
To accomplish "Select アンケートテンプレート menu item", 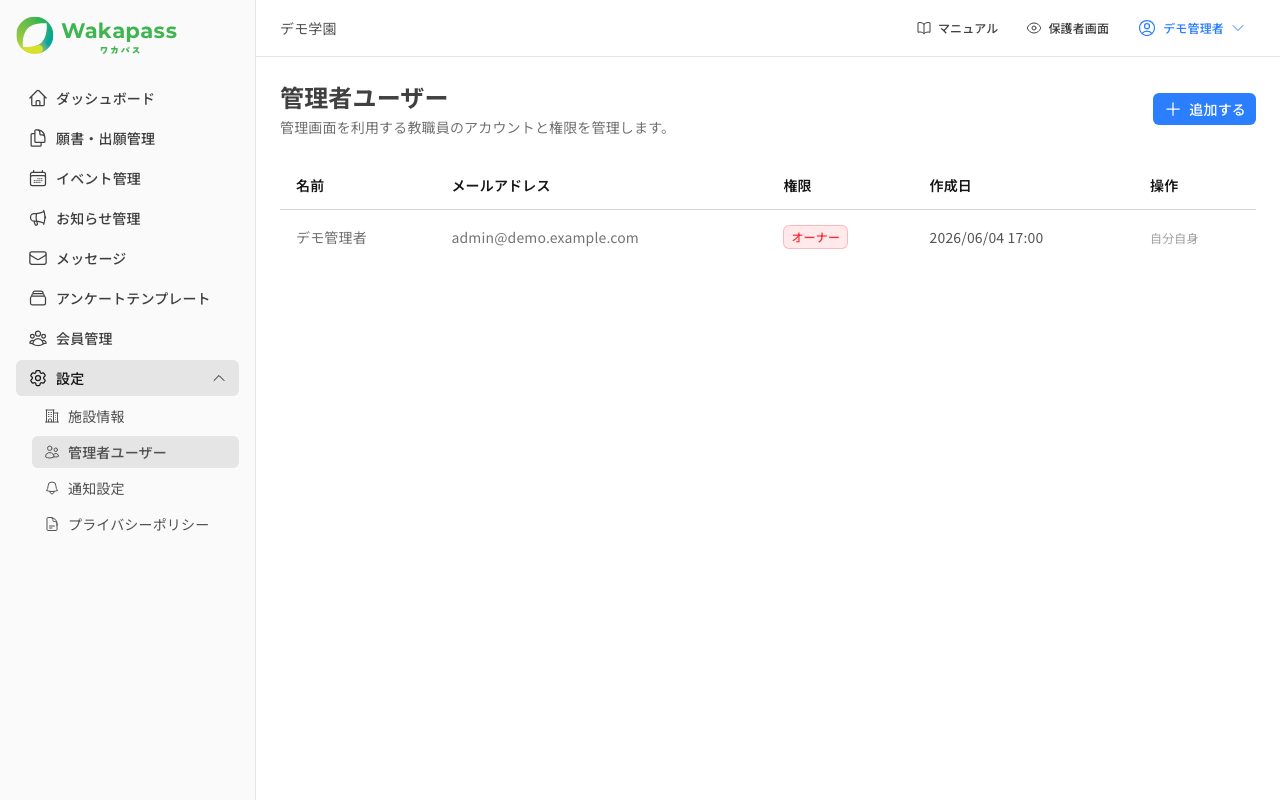I will tap(127, 298).
